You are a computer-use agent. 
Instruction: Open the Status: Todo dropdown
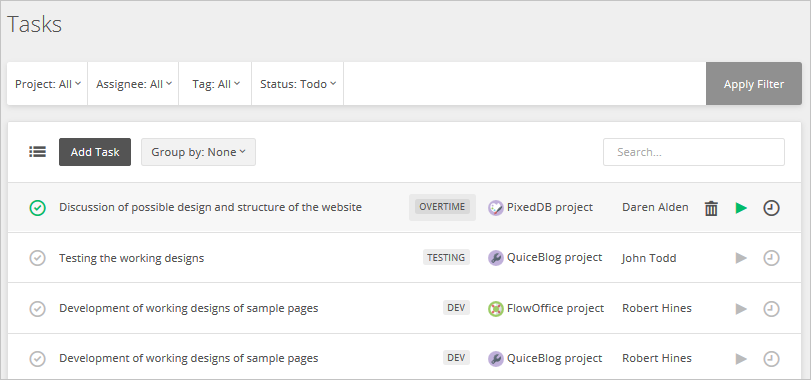(298, 84)
